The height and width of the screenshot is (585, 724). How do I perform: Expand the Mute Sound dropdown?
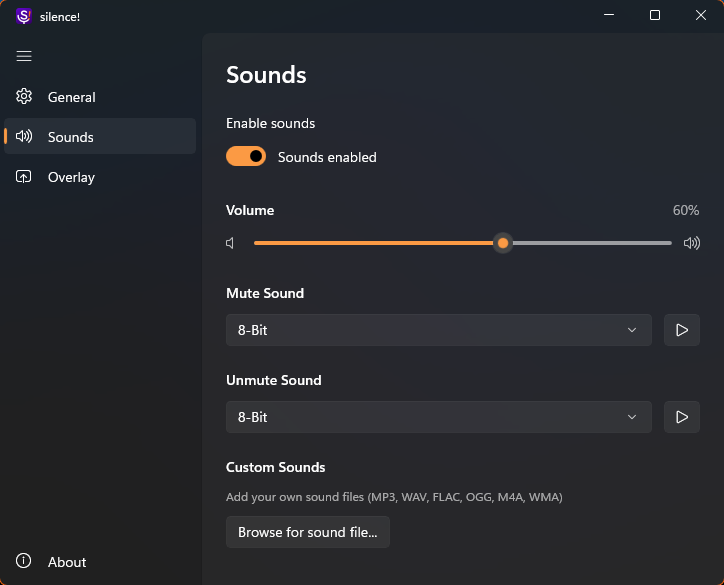(439, 330)
